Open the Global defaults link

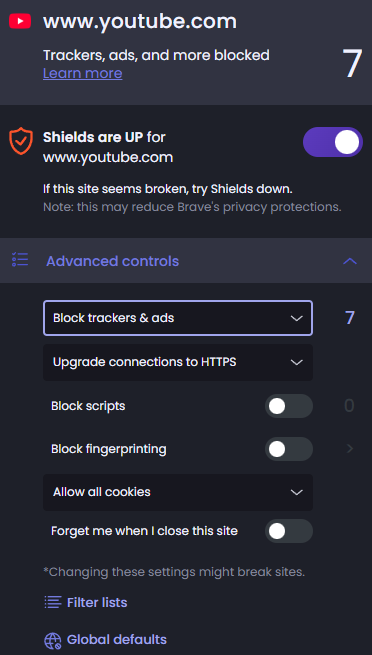click(117, 640)
